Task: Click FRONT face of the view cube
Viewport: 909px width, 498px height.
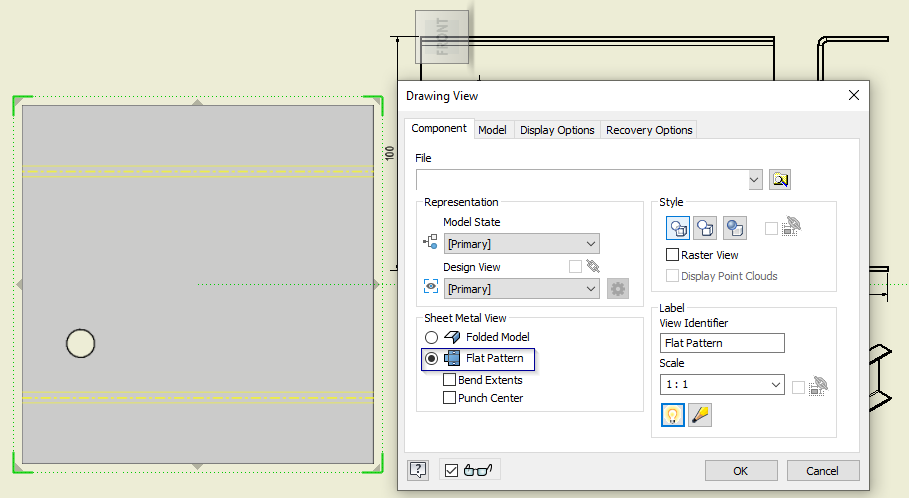Action: pyautogui.click(x=442, y=37)
